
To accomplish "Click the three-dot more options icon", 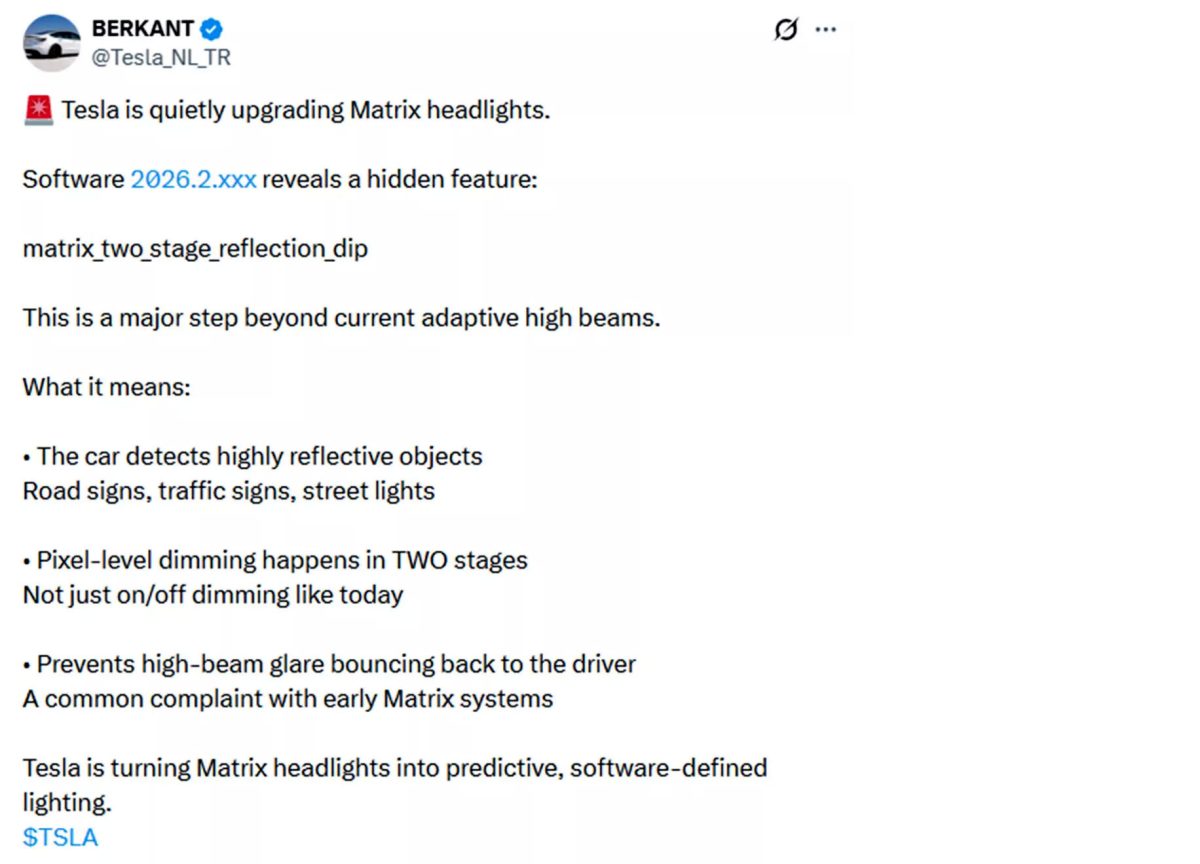I will (826, 30).
